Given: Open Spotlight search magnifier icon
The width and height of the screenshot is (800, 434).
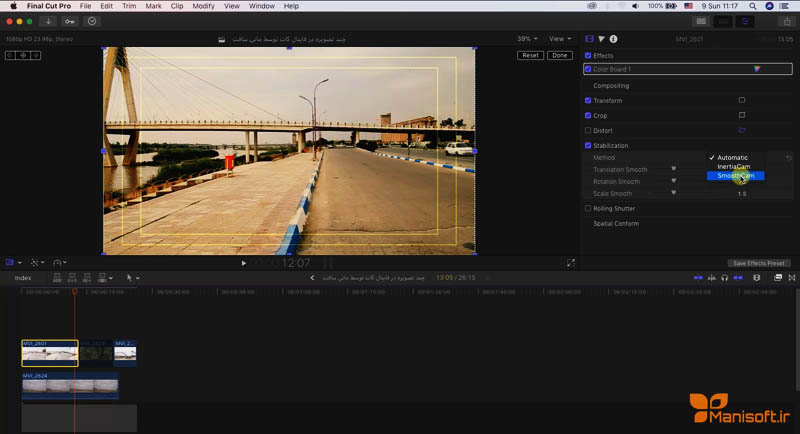Looking at the screenshot, I should [753, 6].
